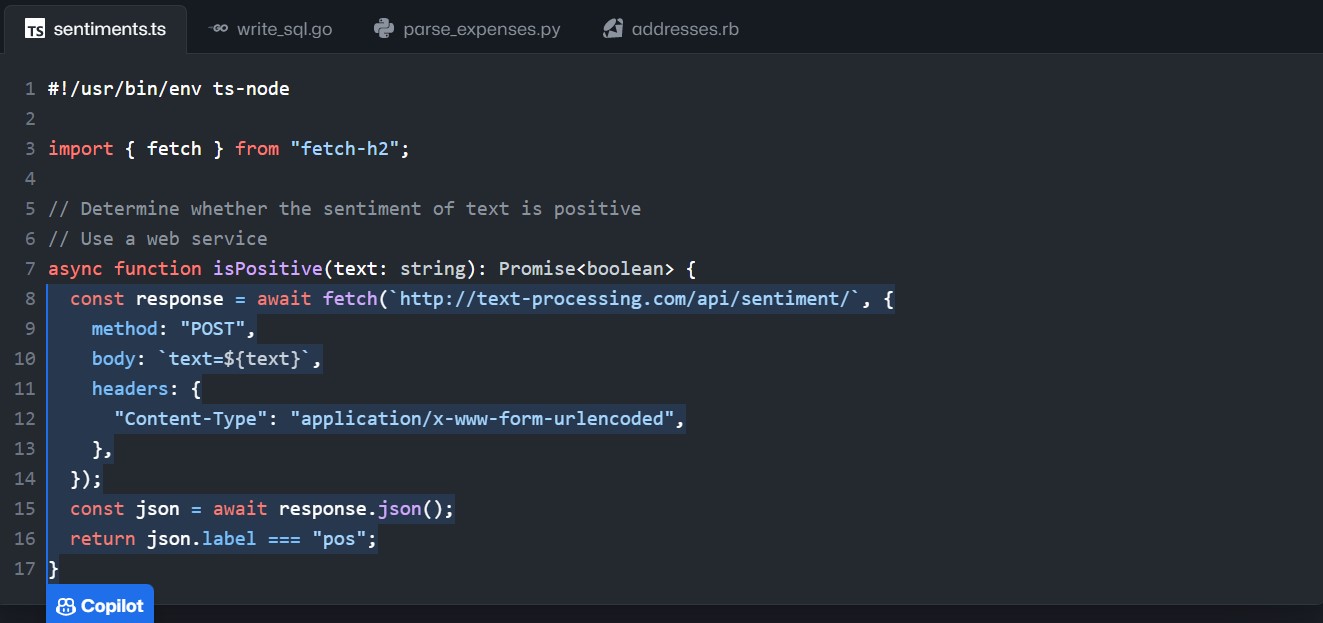The width and height of the screenshot is (1323, 623).
Task: Click line number 7 in gutter
Action: pos(30,269)
